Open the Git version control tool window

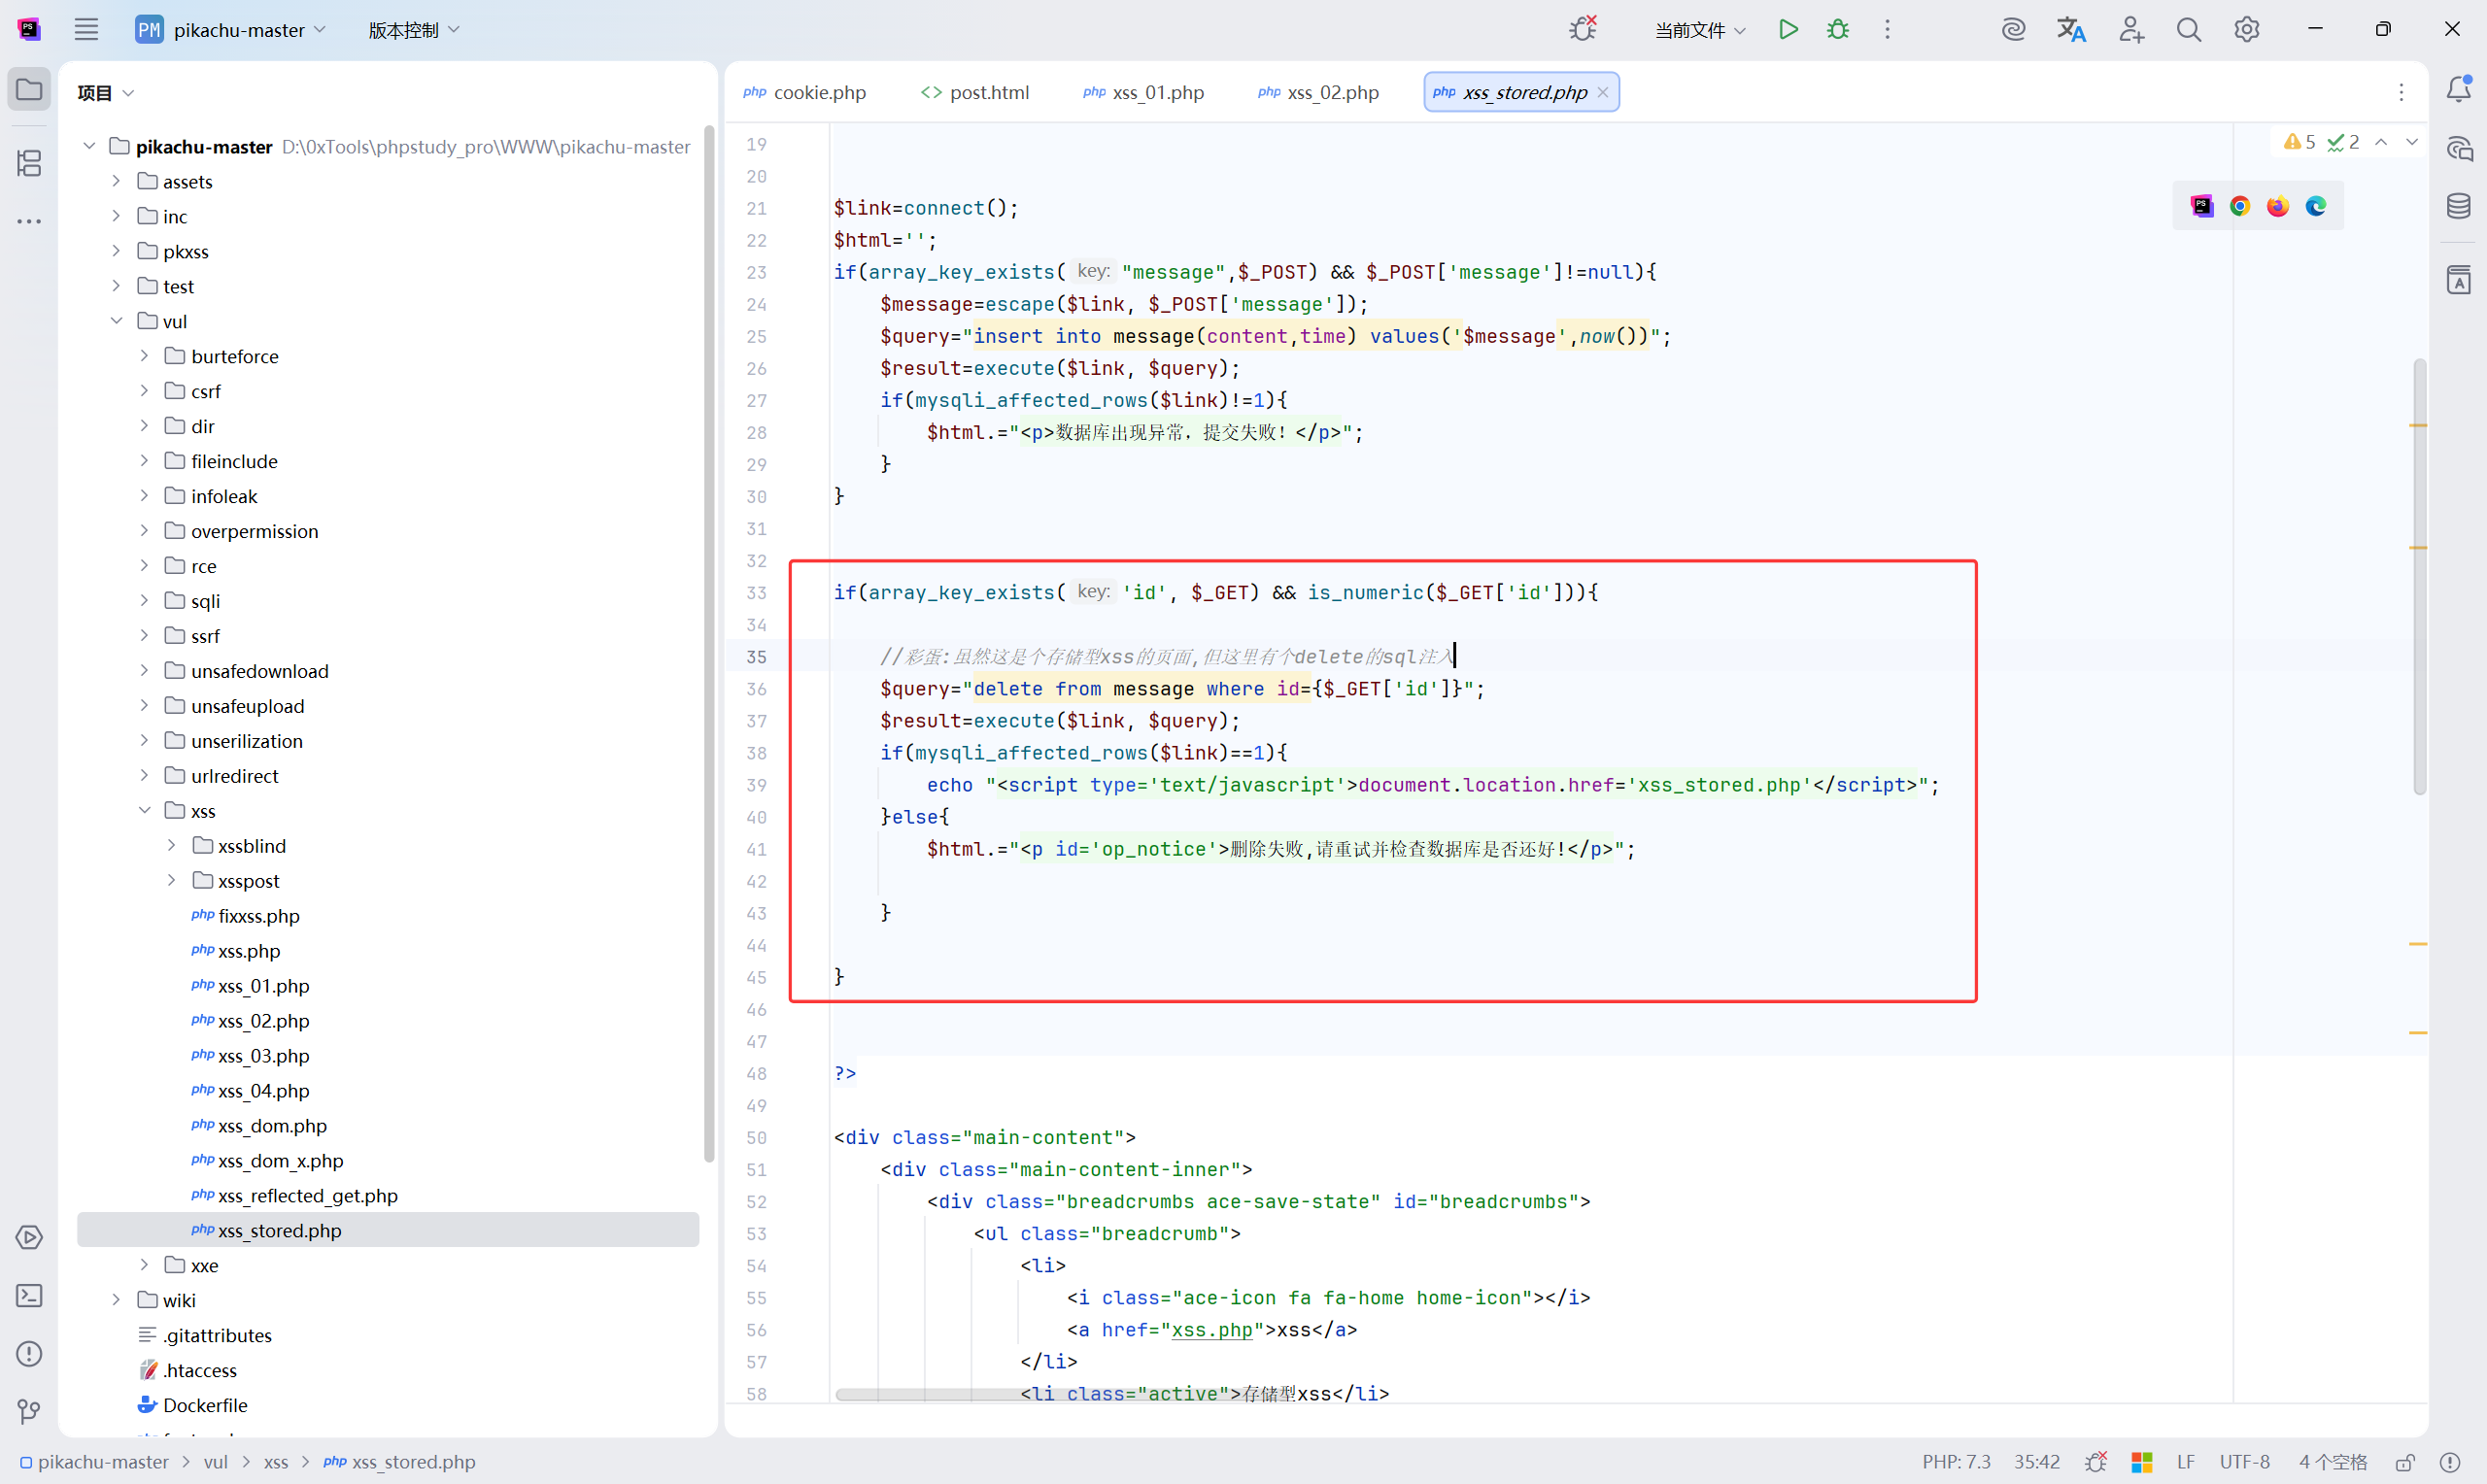pyautogui.click(x=29, y=1411)
